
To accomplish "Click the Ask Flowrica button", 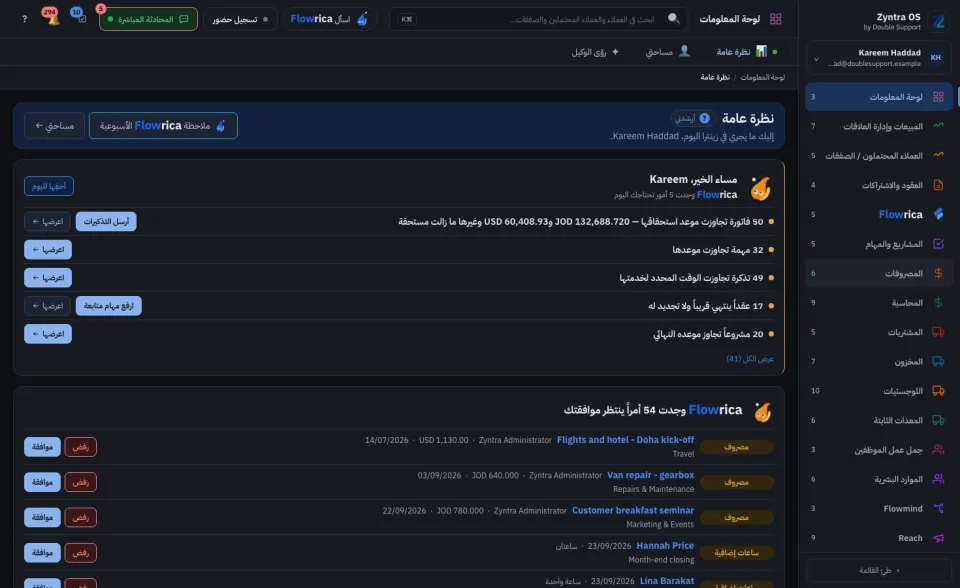I will point(329,19).
